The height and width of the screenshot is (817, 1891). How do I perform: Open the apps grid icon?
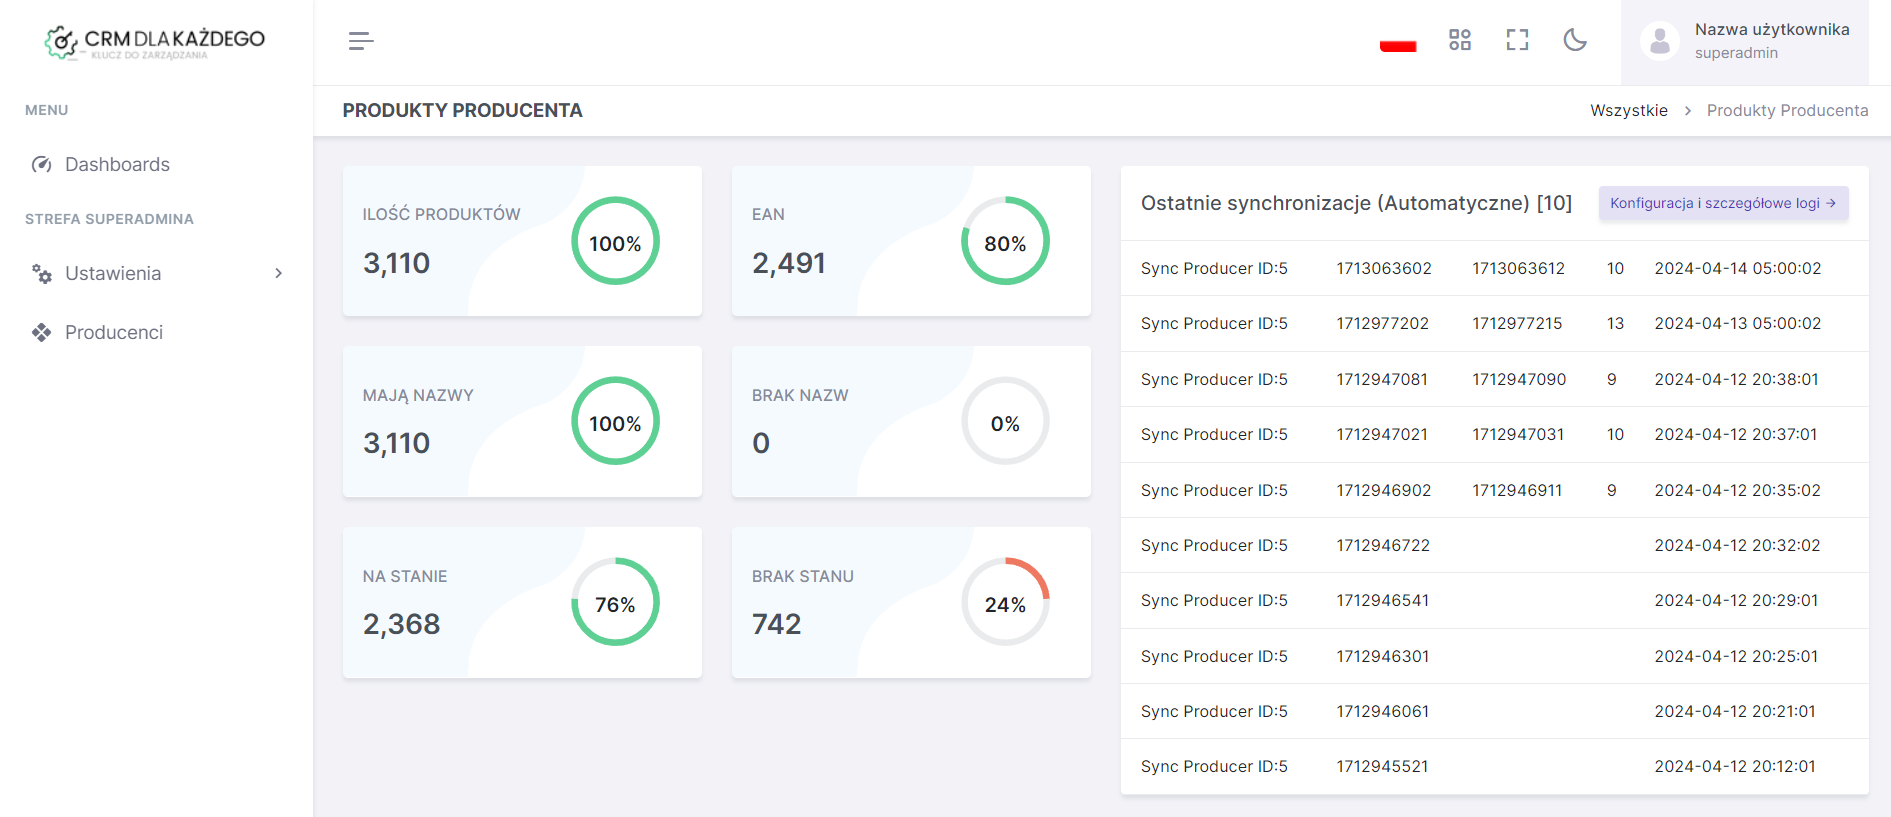[1459, 40]
